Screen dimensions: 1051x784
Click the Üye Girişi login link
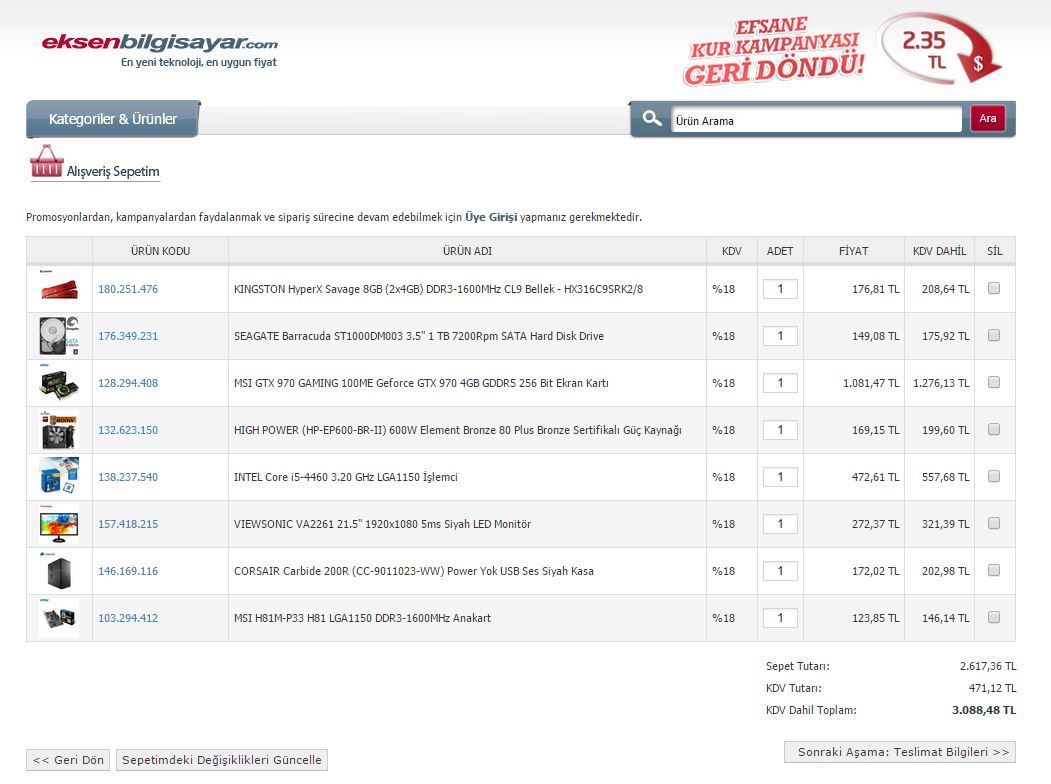491,217
